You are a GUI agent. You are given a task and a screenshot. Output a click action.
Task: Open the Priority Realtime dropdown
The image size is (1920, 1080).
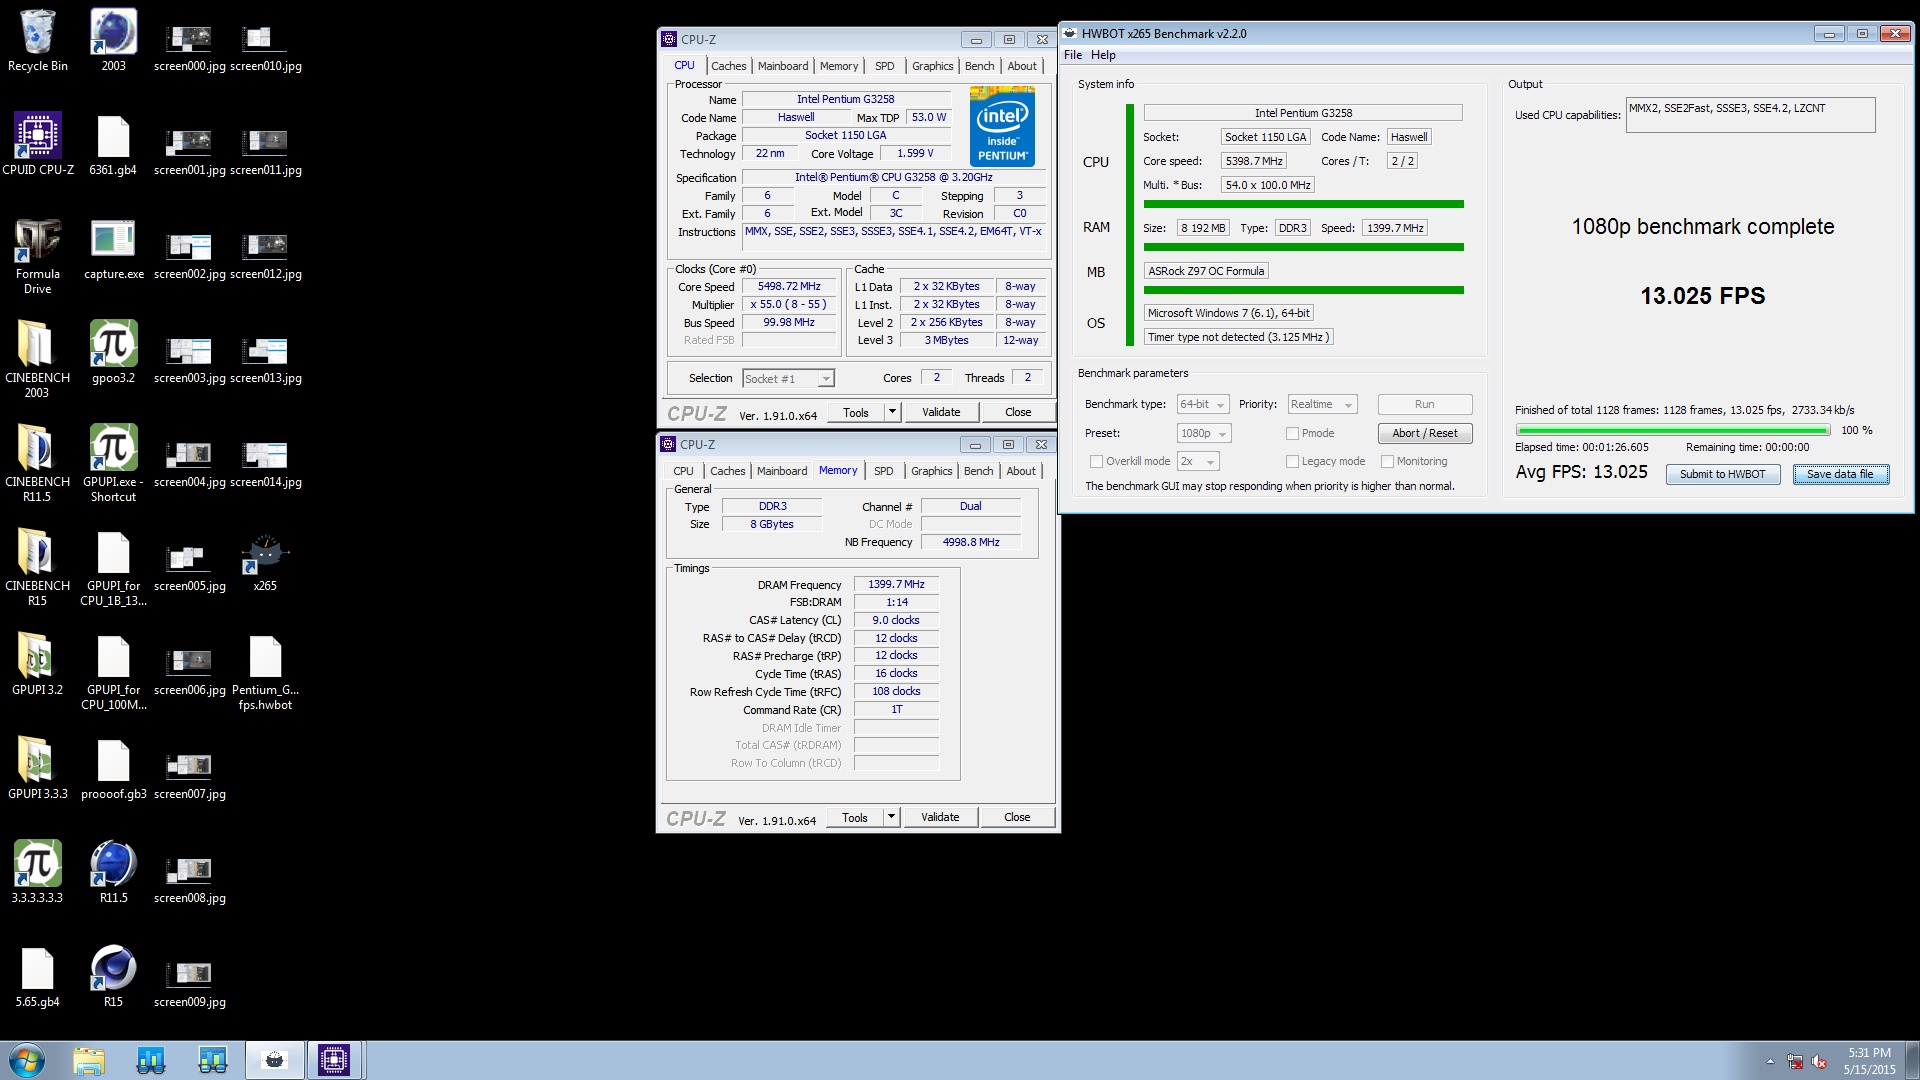point(1321,404)
